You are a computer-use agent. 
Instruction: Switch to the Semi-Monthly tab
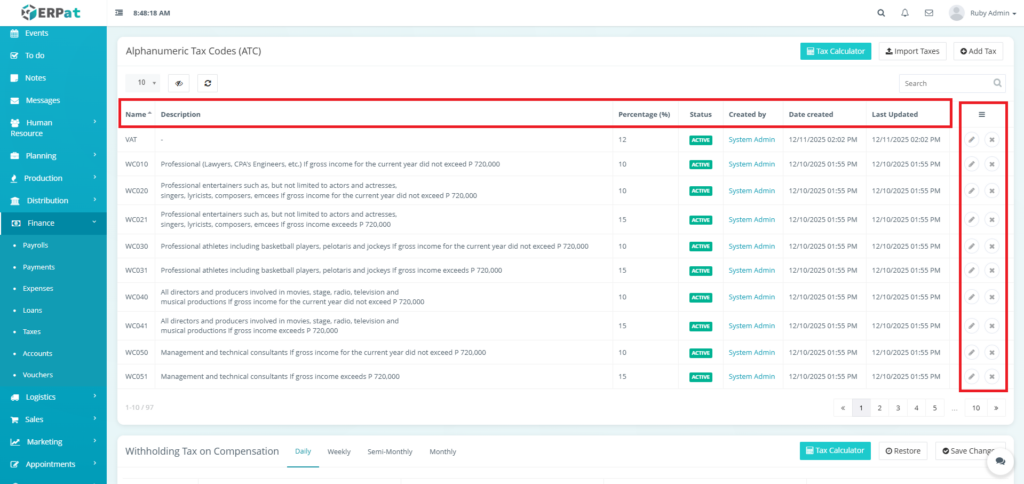389,452
